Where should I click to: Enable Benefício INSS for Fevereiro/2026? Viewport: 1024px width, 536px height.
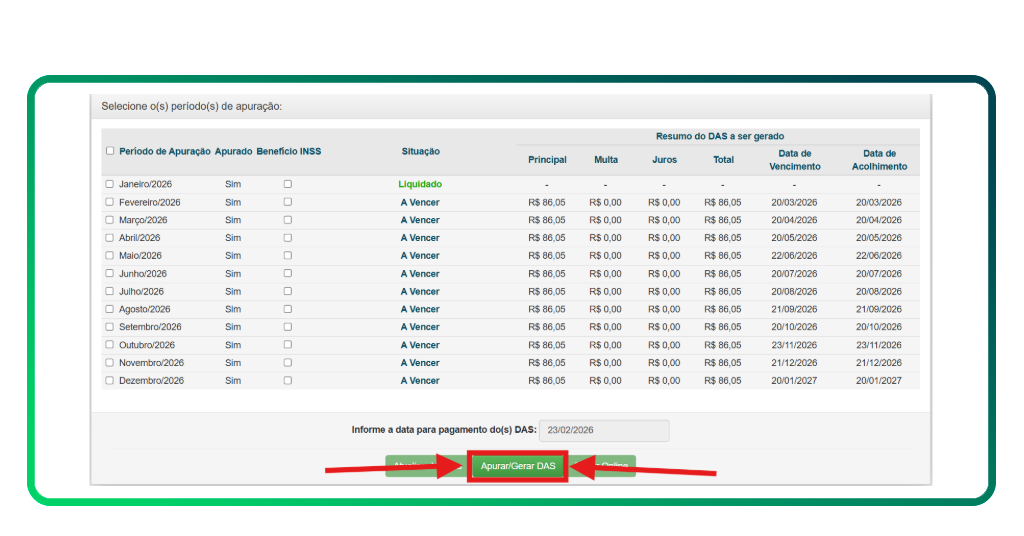(x=288, y=202)
